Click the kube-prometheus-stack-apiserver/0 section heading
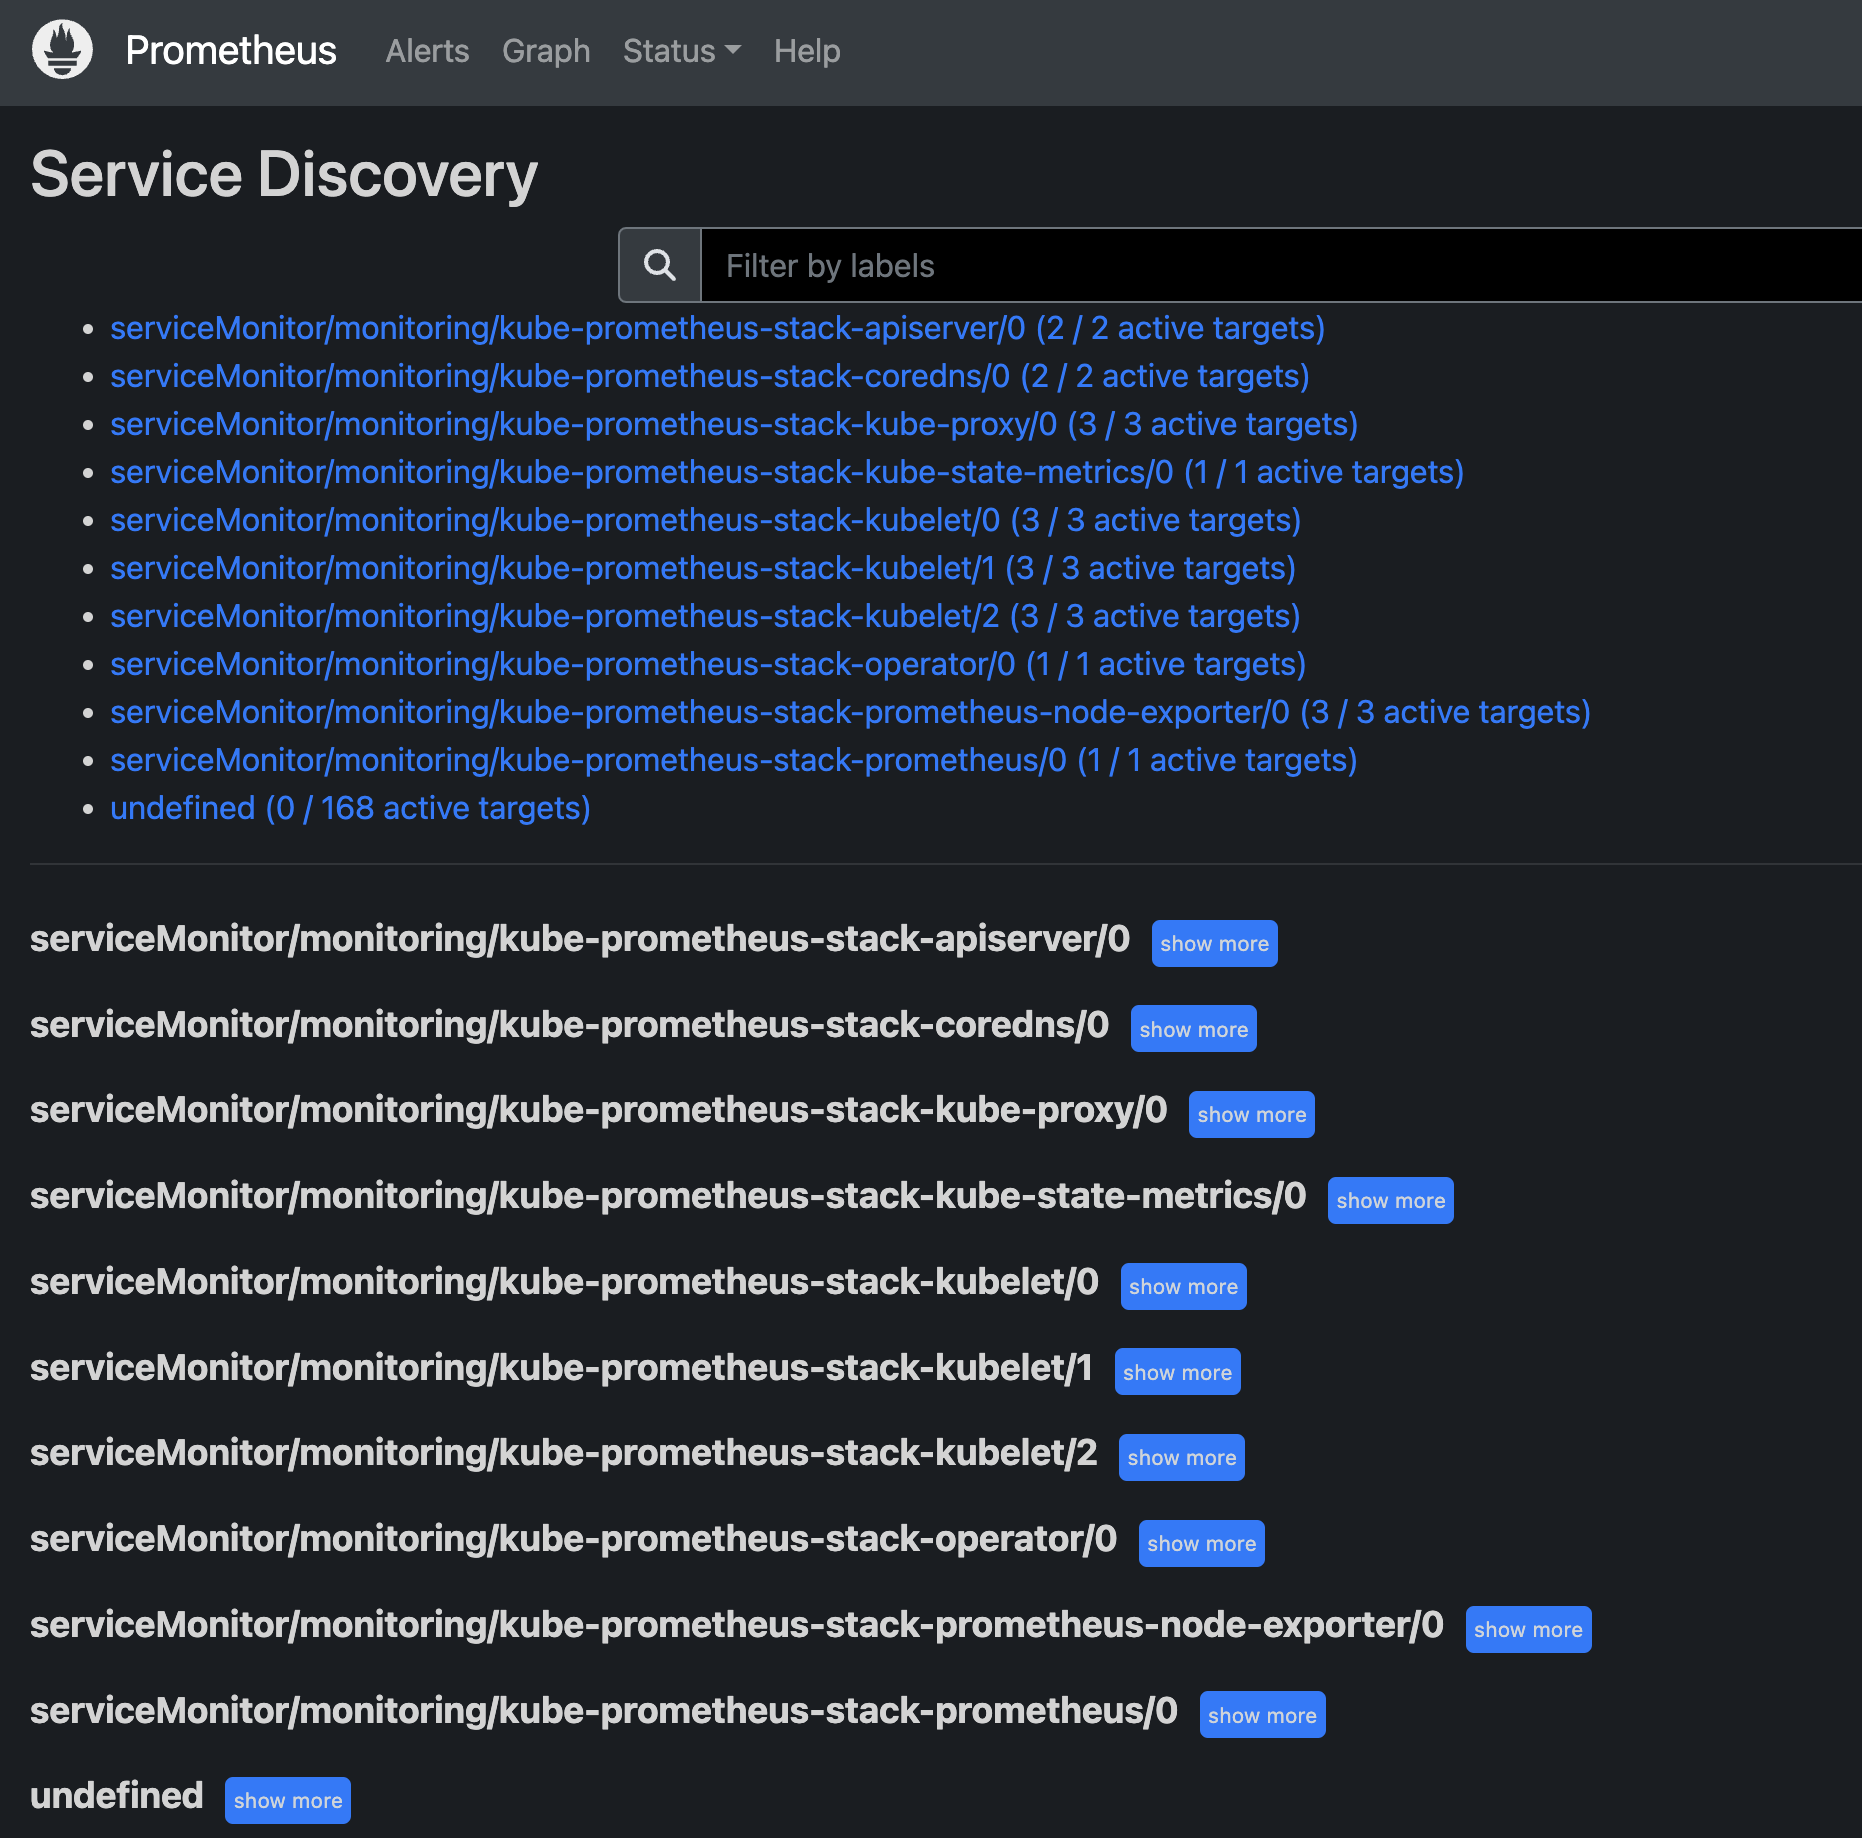This screenshot has width=1862, height=1838. [x=580, y=939]
